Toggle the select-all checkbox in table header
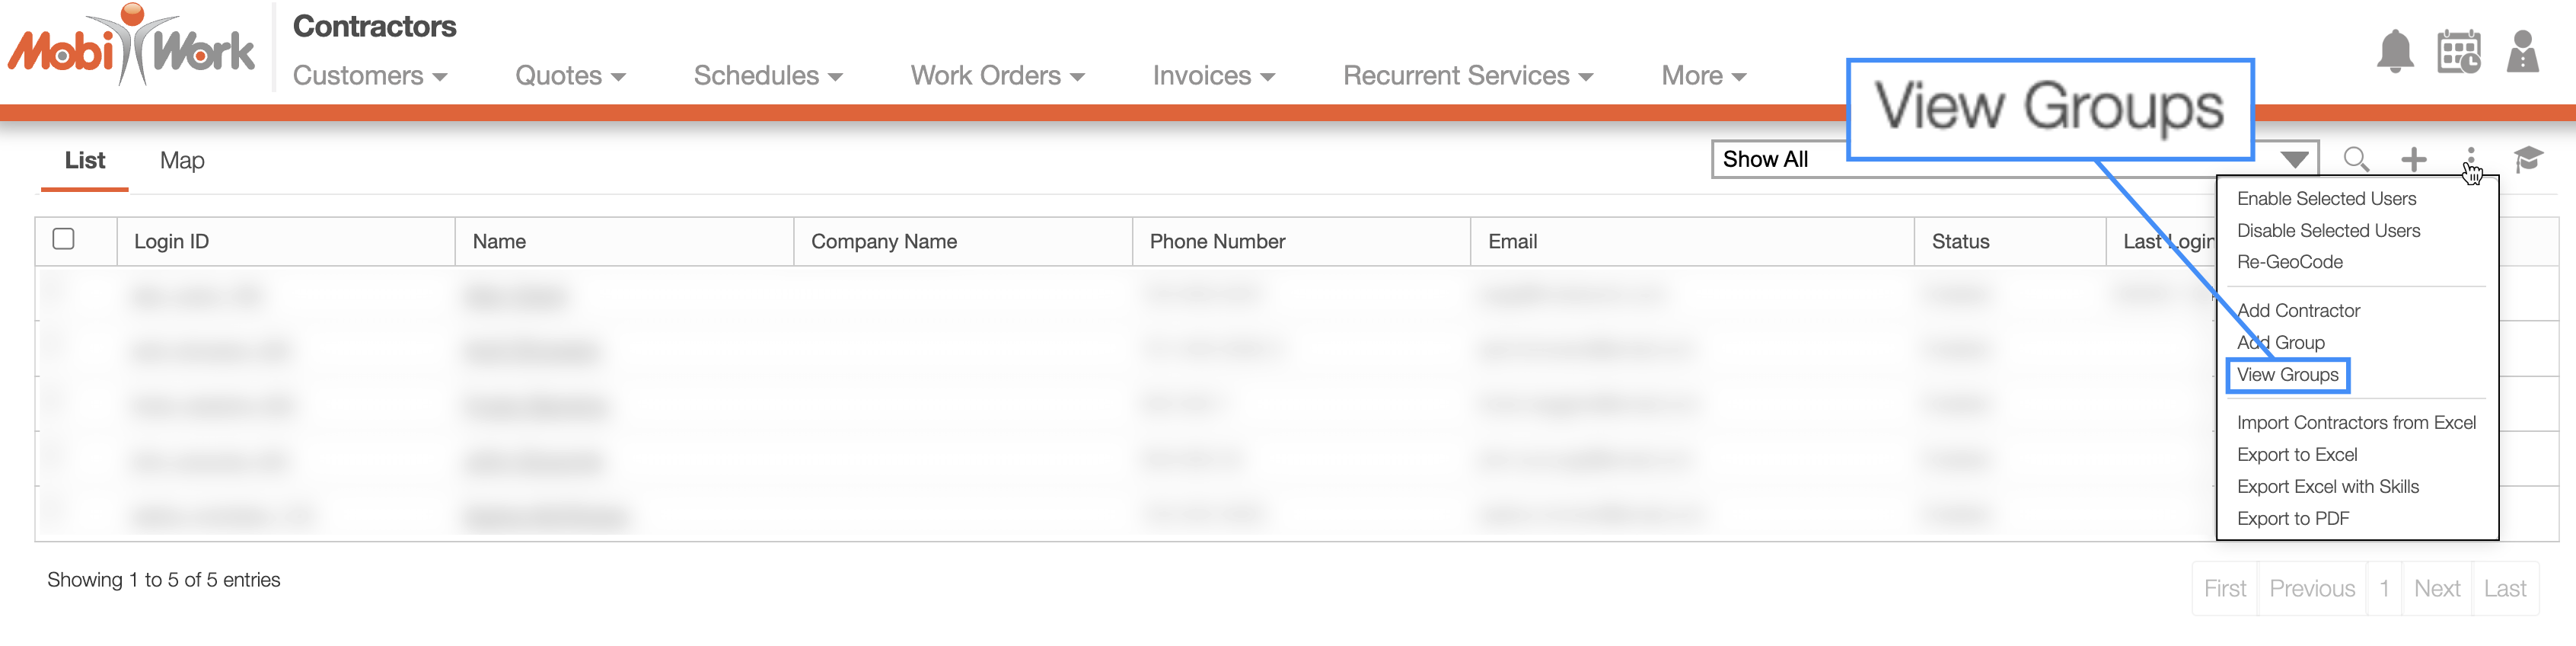The height and width of the screenshot is (646, 2576). (63, 239)
